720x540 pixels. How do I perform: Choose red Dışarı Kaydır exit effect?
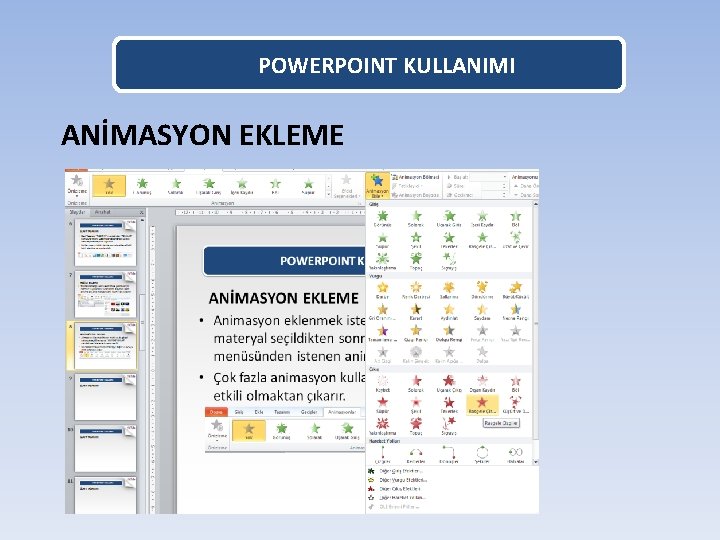click(482, 383)
